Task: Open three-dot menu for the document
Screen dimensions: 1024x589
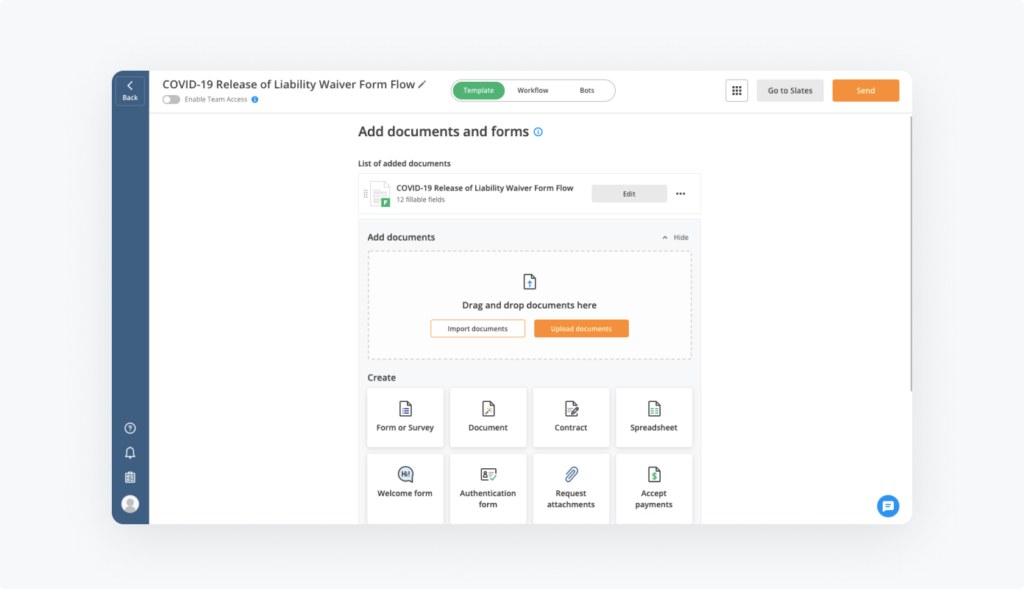Action: [680, 194]
